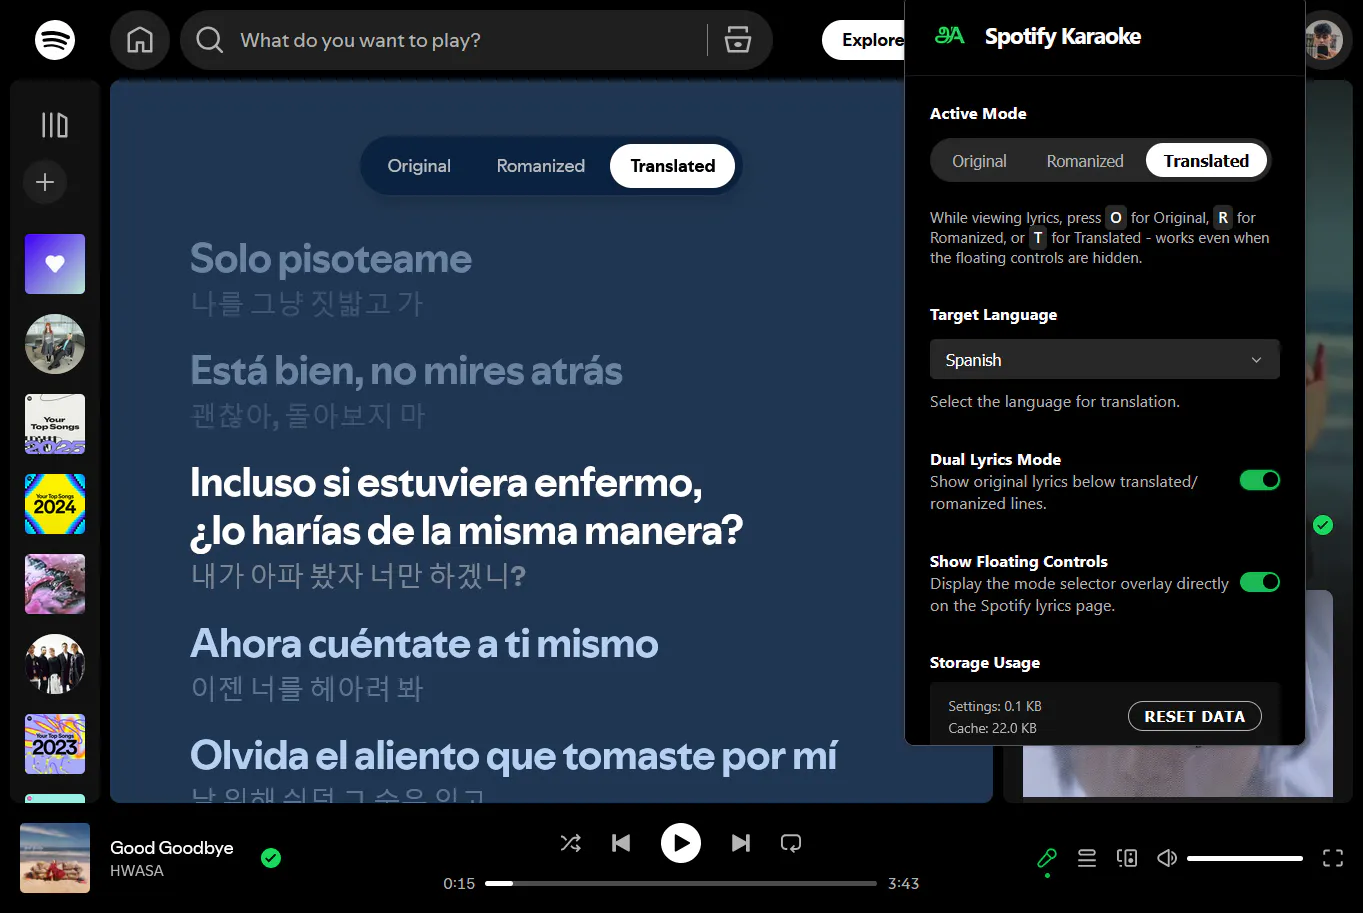Select Translated in floating lyrics controls
The image size is (1363, 913).
[673, 166]
